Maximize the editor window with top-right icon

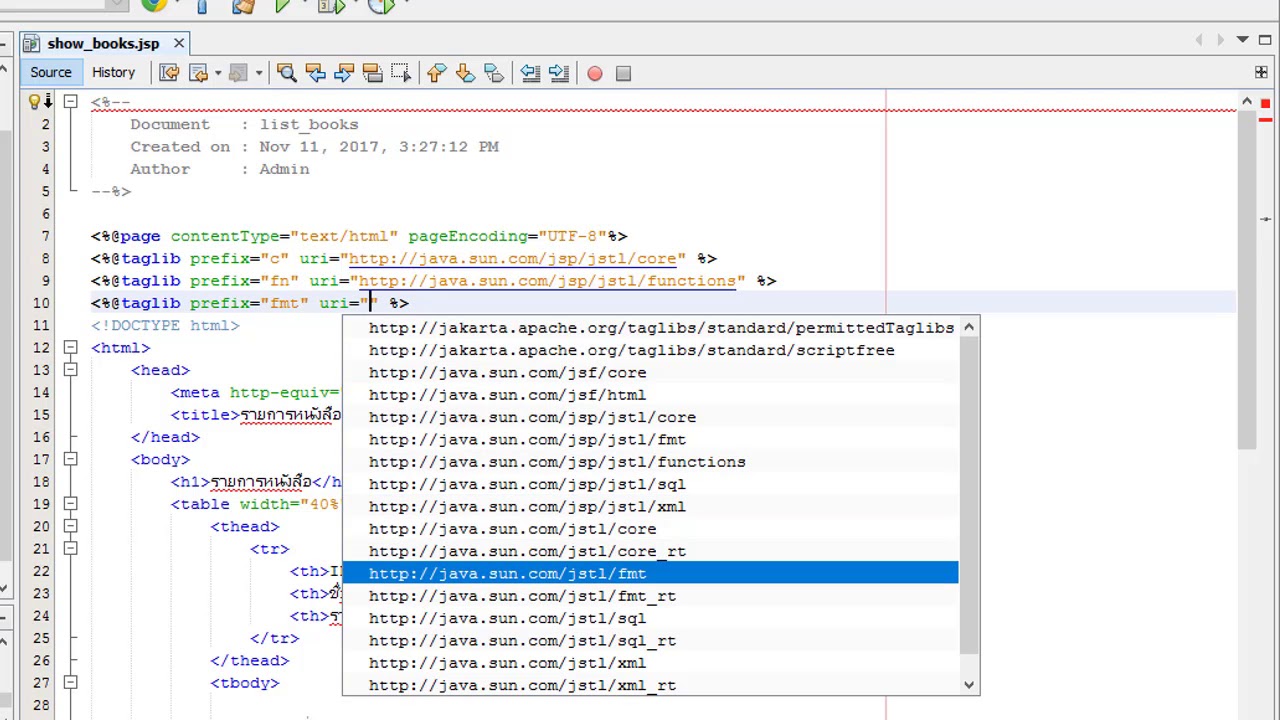(1265, 40)
